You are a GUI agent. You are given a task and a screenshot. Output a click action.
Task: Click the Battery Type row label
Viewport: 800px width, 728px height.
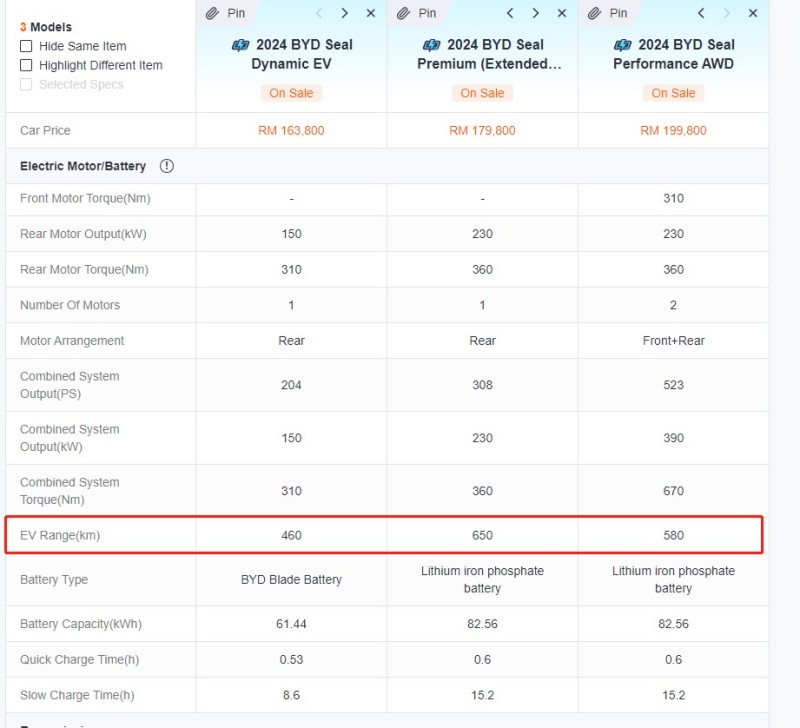click(x=54, y=580)
